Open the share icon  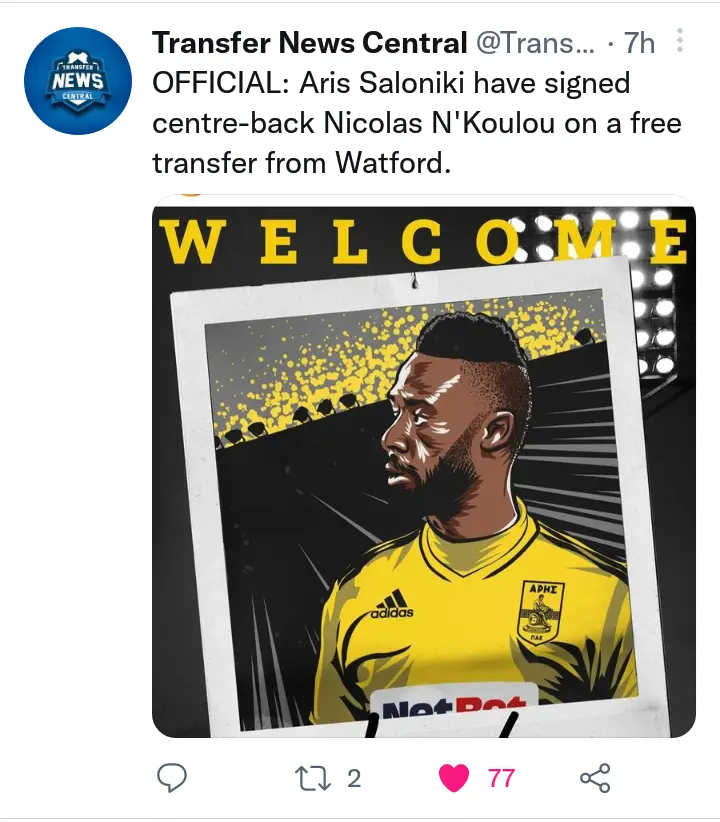(595, 778)
